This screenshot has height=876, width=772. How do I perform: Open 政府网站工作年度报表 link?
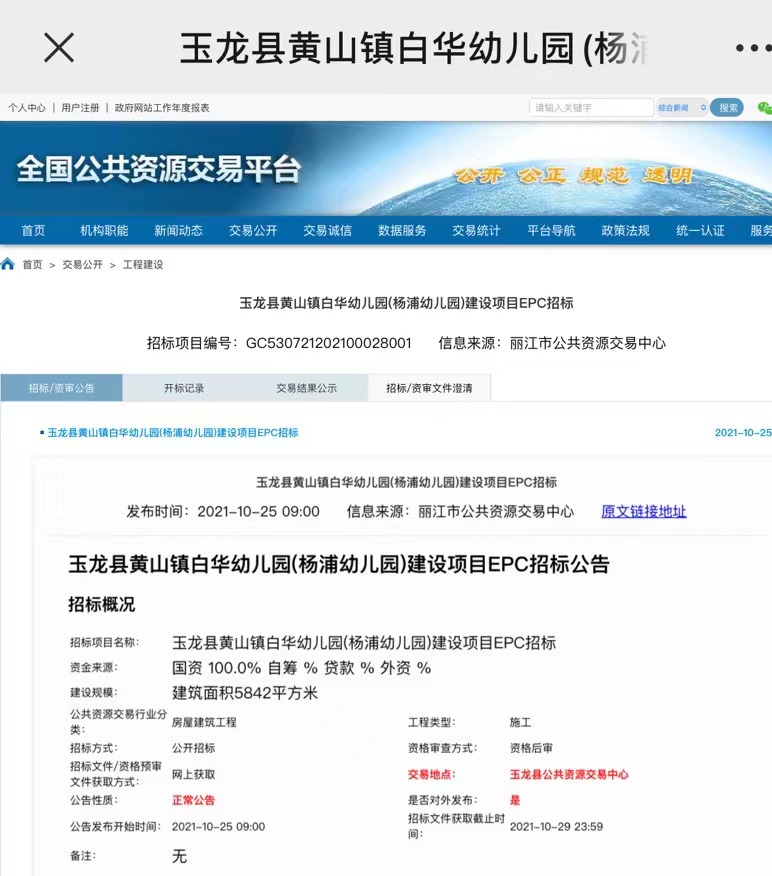pyautogui.click(x=162, y=108)
